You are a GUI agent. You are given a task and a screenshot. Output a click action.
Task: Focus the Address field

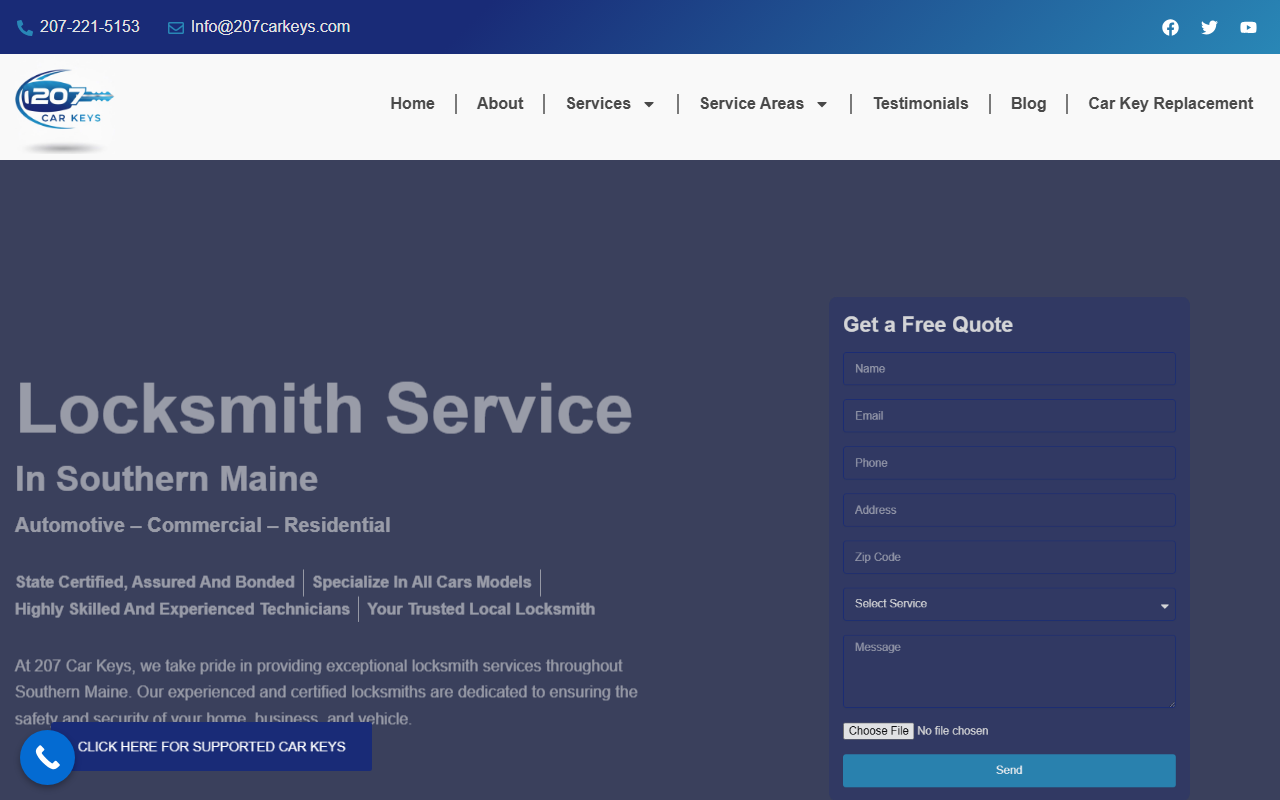tap(1009, 510)
